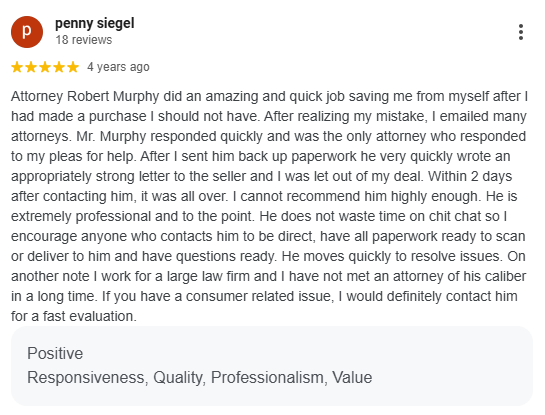Click the third rating star
Image resolution: width=545 pixels, height=415 pixels.
click(45, 67)
